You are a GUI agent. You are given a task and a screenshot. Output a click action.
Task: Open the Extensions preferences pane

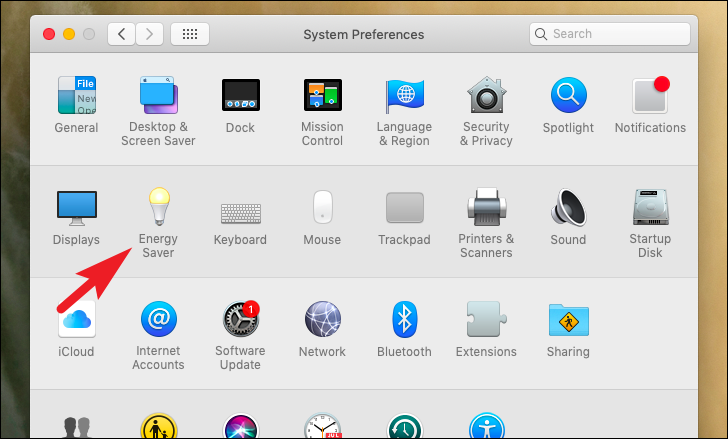(x=486, y=319)
